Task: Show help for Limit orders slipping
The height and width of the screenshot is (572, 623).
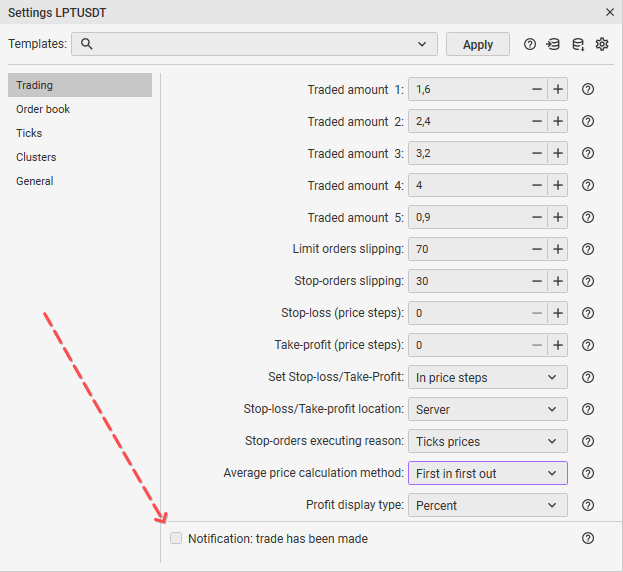Action: 588,249
